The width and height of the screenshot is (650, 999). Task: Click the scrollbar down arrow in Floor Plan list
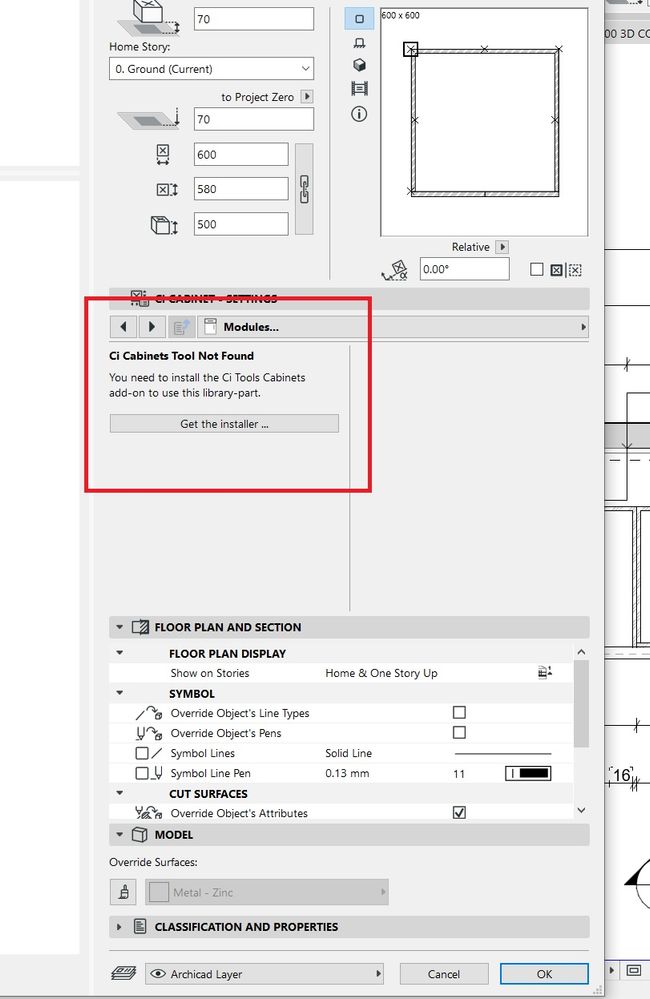pos(581,810)
